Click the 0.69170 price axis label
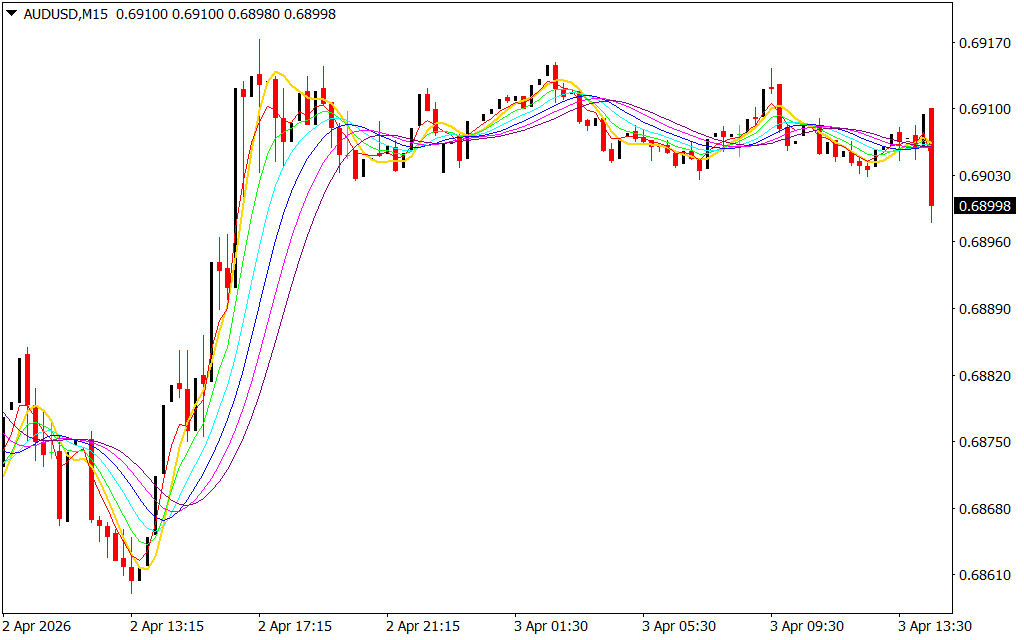This screenshot has height=640, width=1024. tap(984, 42)
